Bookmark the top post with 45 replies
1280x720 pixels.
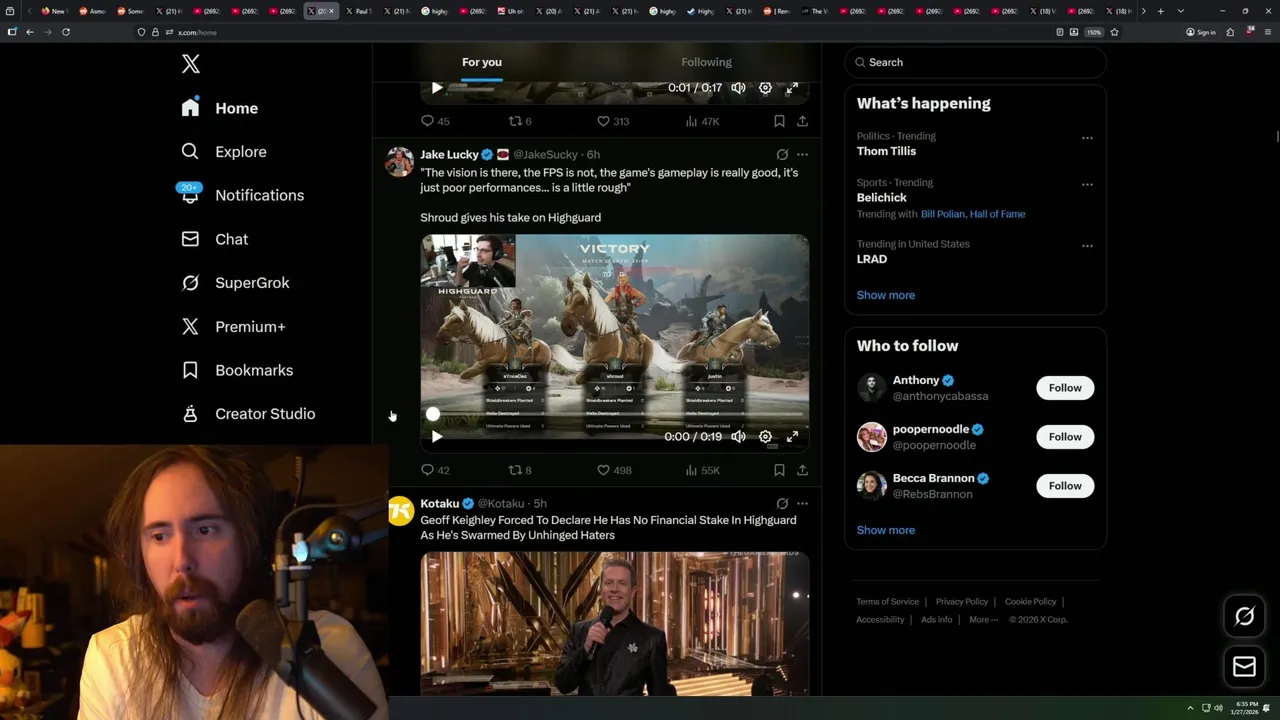(779, 121)
